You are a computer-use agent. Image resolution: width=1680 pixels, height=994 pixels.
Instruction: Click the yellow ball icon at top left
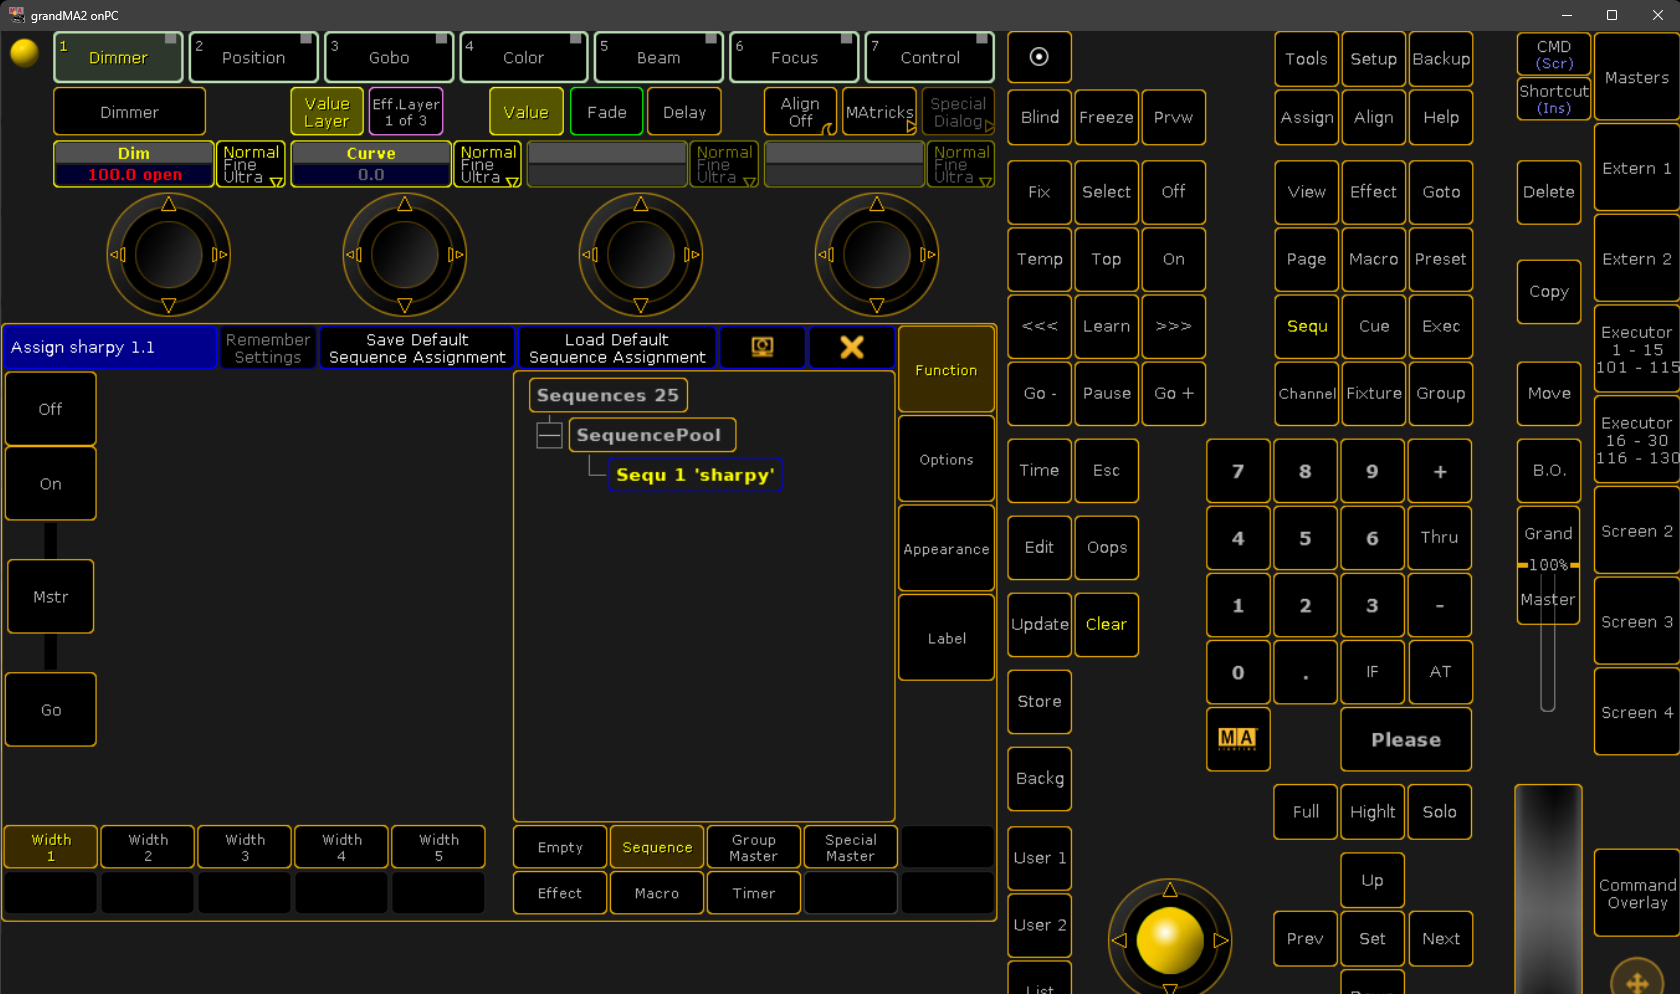(x=24, y=53)
